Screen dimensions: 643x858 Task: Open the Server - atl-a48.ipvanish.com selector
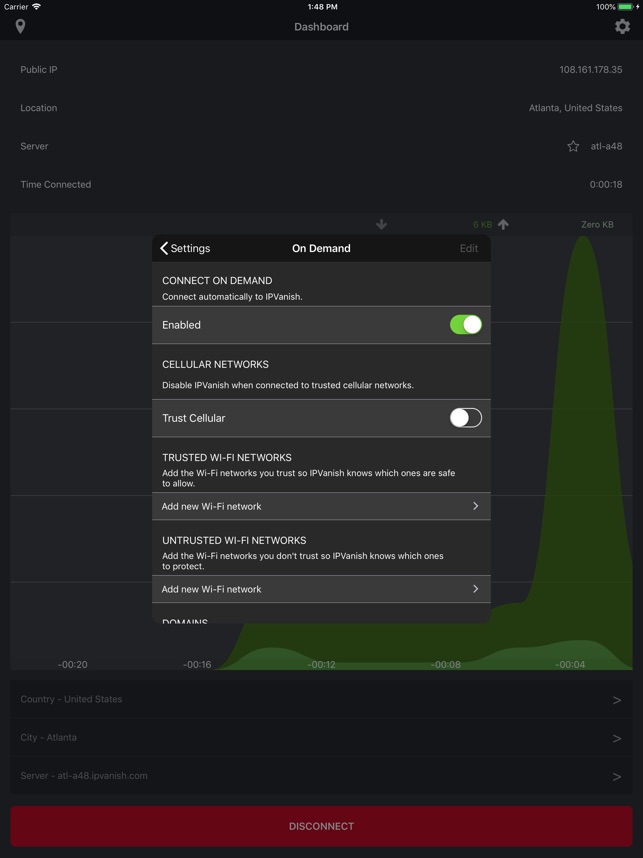click(x=321, y=776)
